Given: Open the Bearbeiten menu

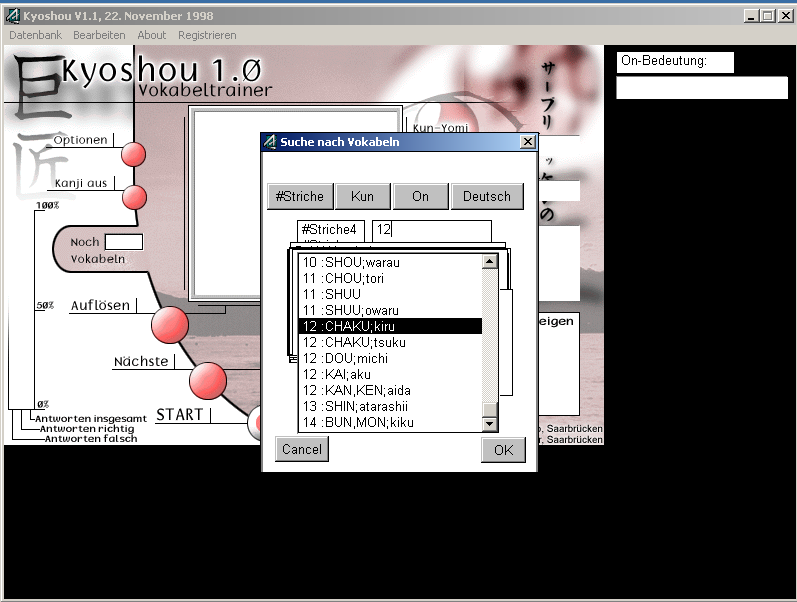Looking at the screenshot, I should (99, 35).
